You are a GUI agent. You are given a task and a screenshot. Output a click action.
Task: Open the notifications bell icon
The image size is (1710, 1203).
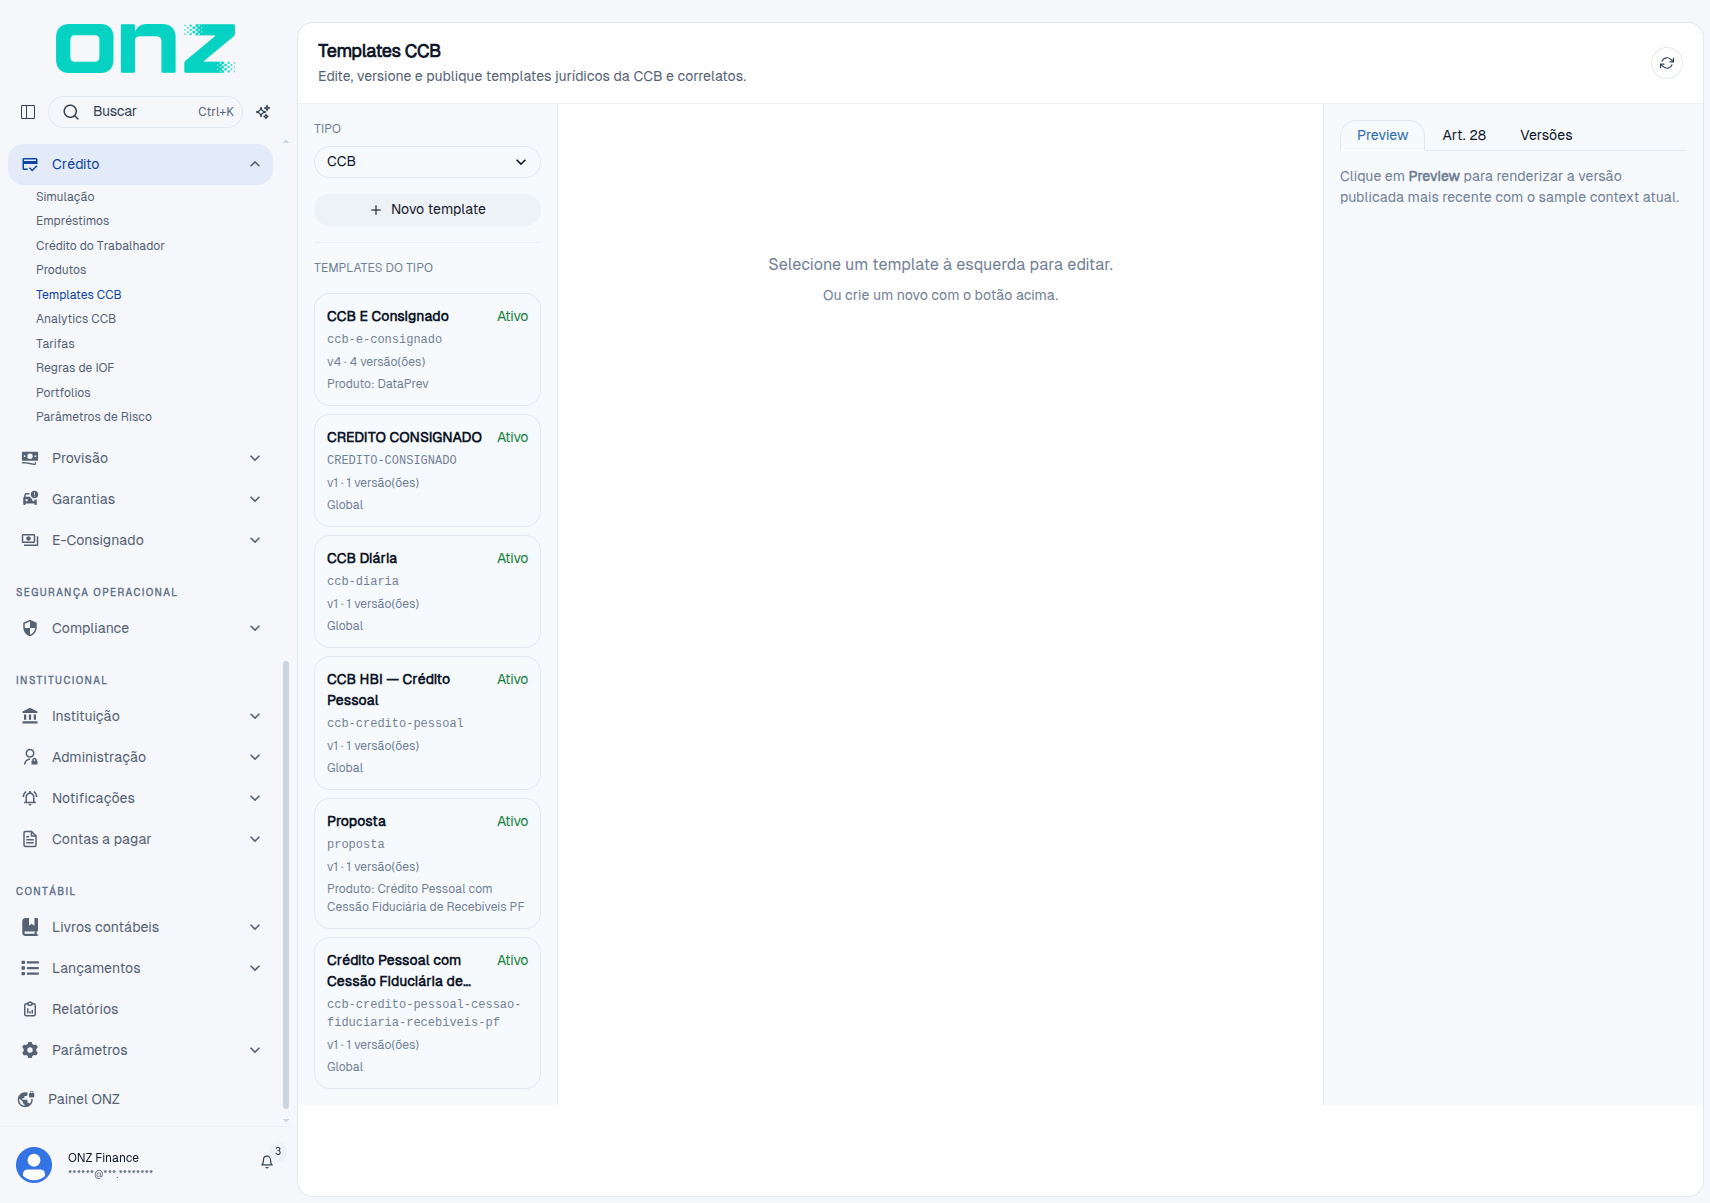coord(267,1162)
